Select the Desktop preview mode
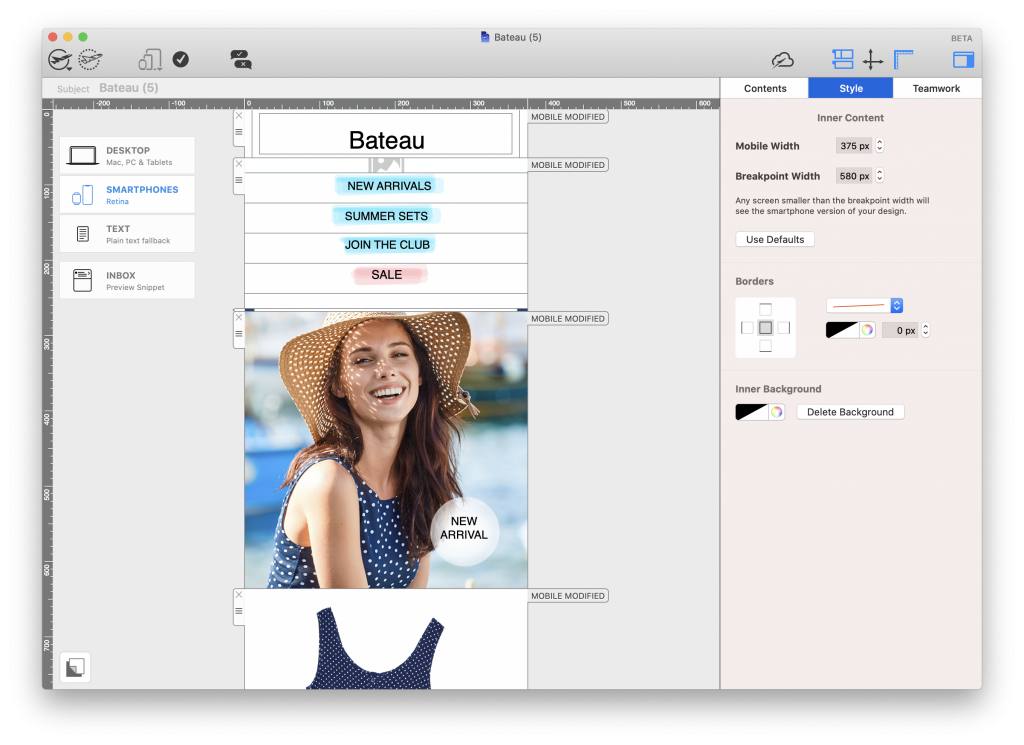Image resolution: width=1024 pixels, height=745 pixels. tap(127, 155)
